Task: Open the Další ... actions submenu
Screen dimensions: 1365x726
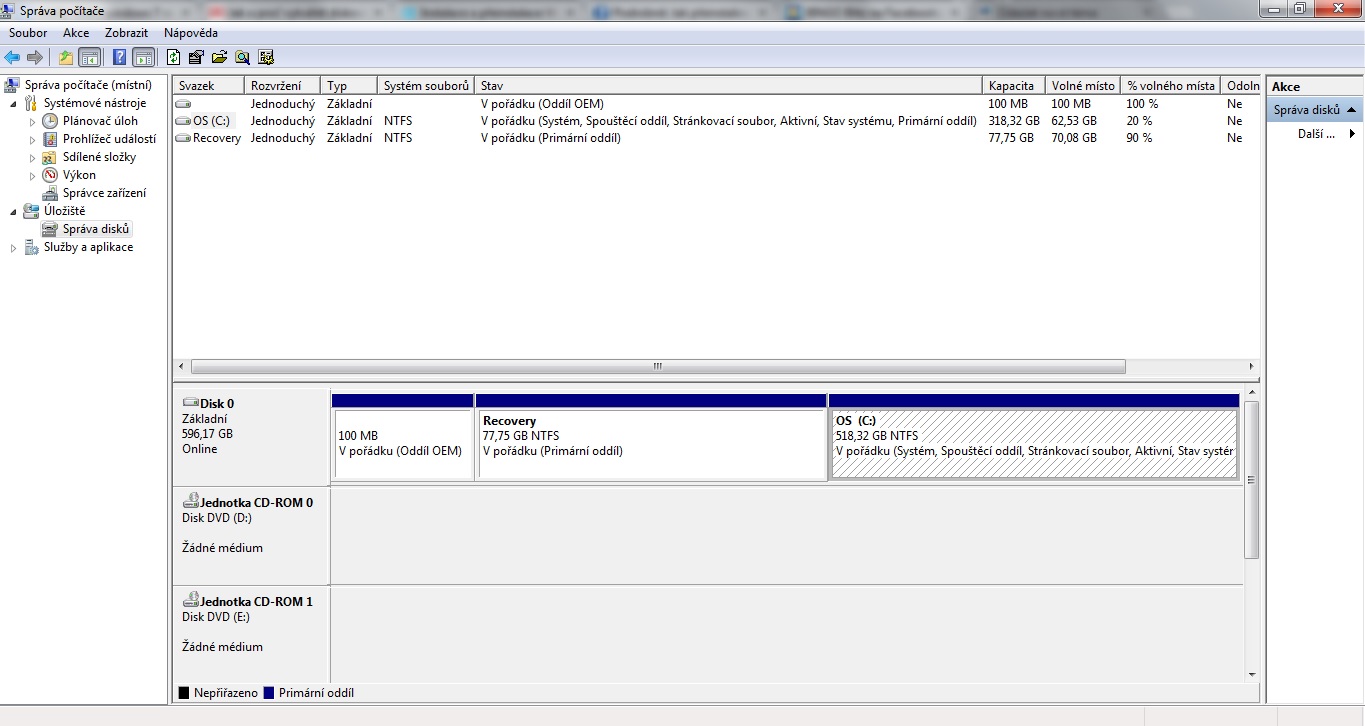Action: point(1315,134)
